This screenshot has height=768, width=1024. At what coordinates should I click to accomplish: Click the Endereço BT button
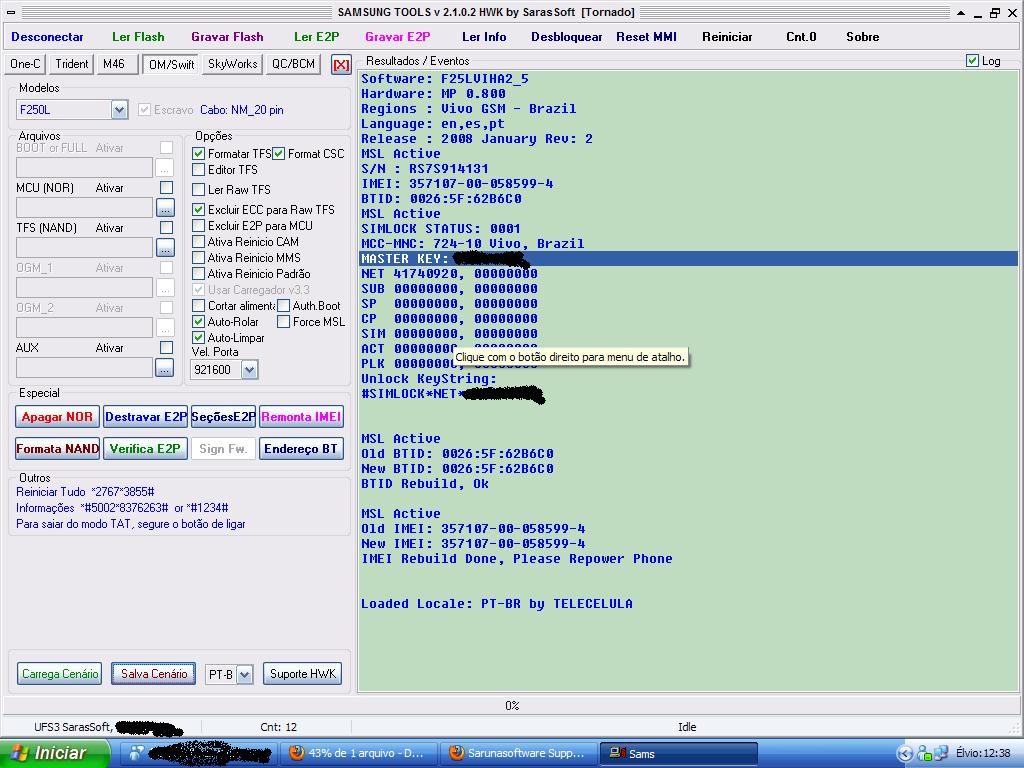coord(302,449)
